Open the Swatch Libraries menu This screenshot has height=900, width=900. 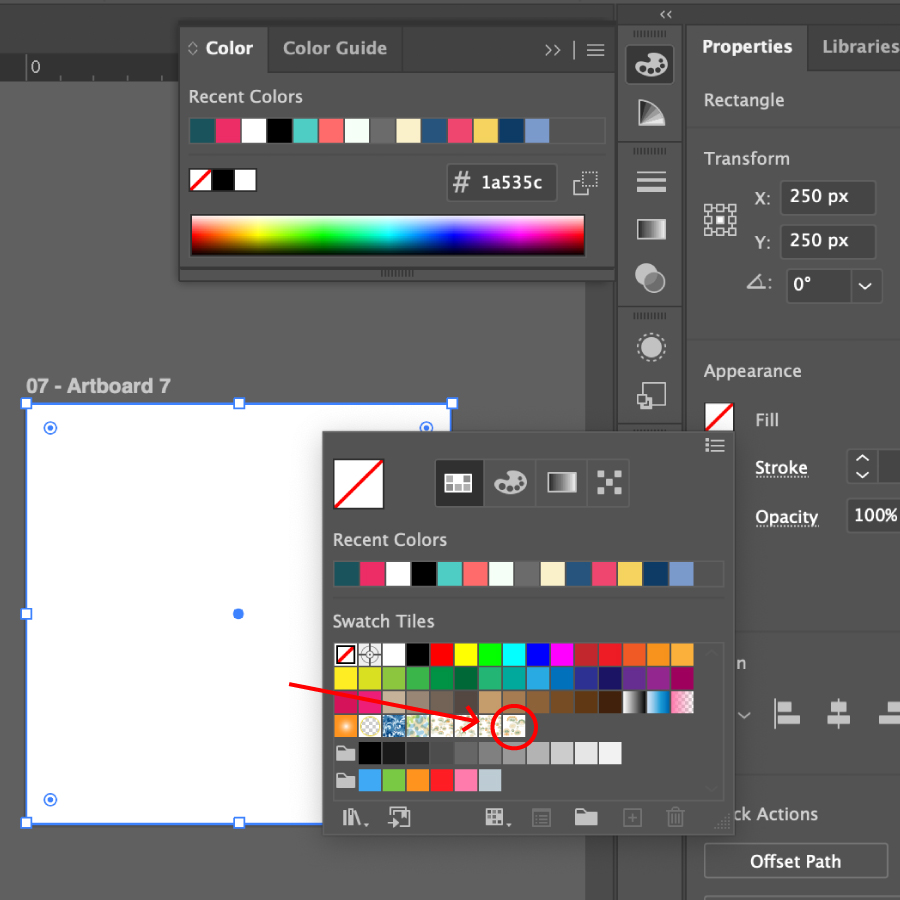pyautogui.click(x=355, y=817)
